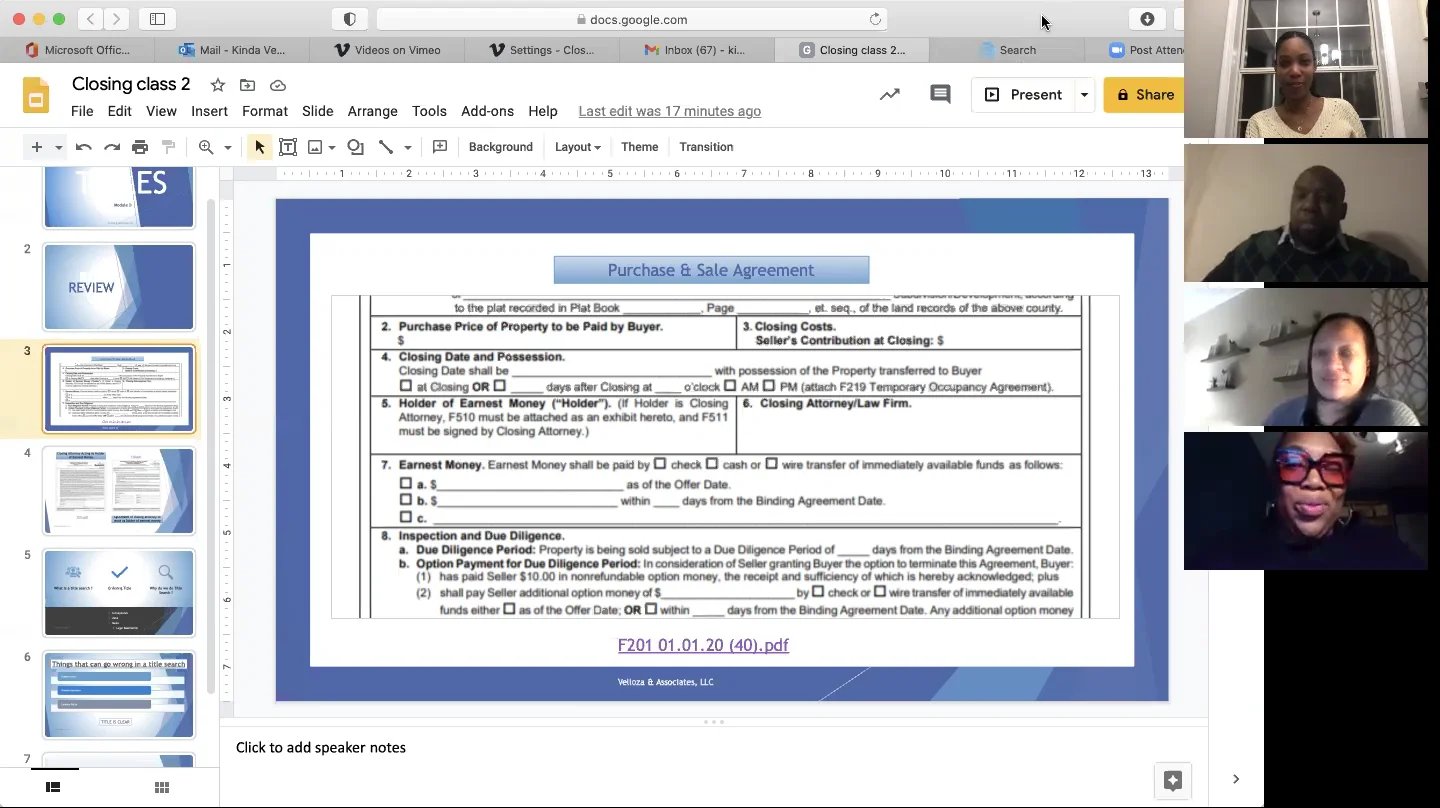Open the F201 01.01.20 (40).pdf link
1440x808 pixels.
click(x=703, y=645)
